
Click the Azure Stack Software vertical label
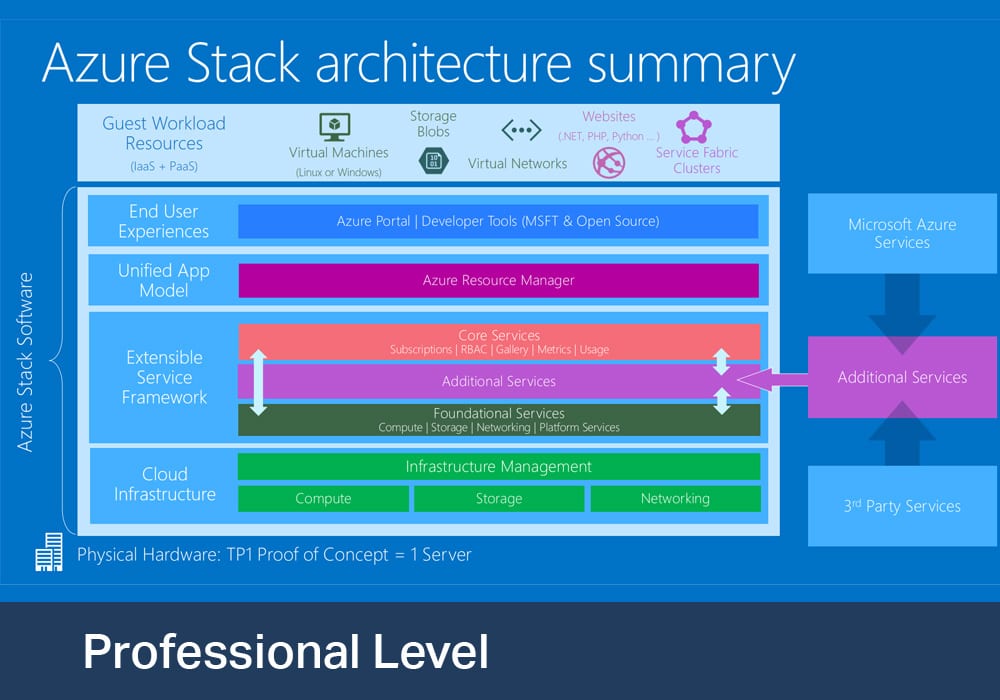(x=25, y=362)
